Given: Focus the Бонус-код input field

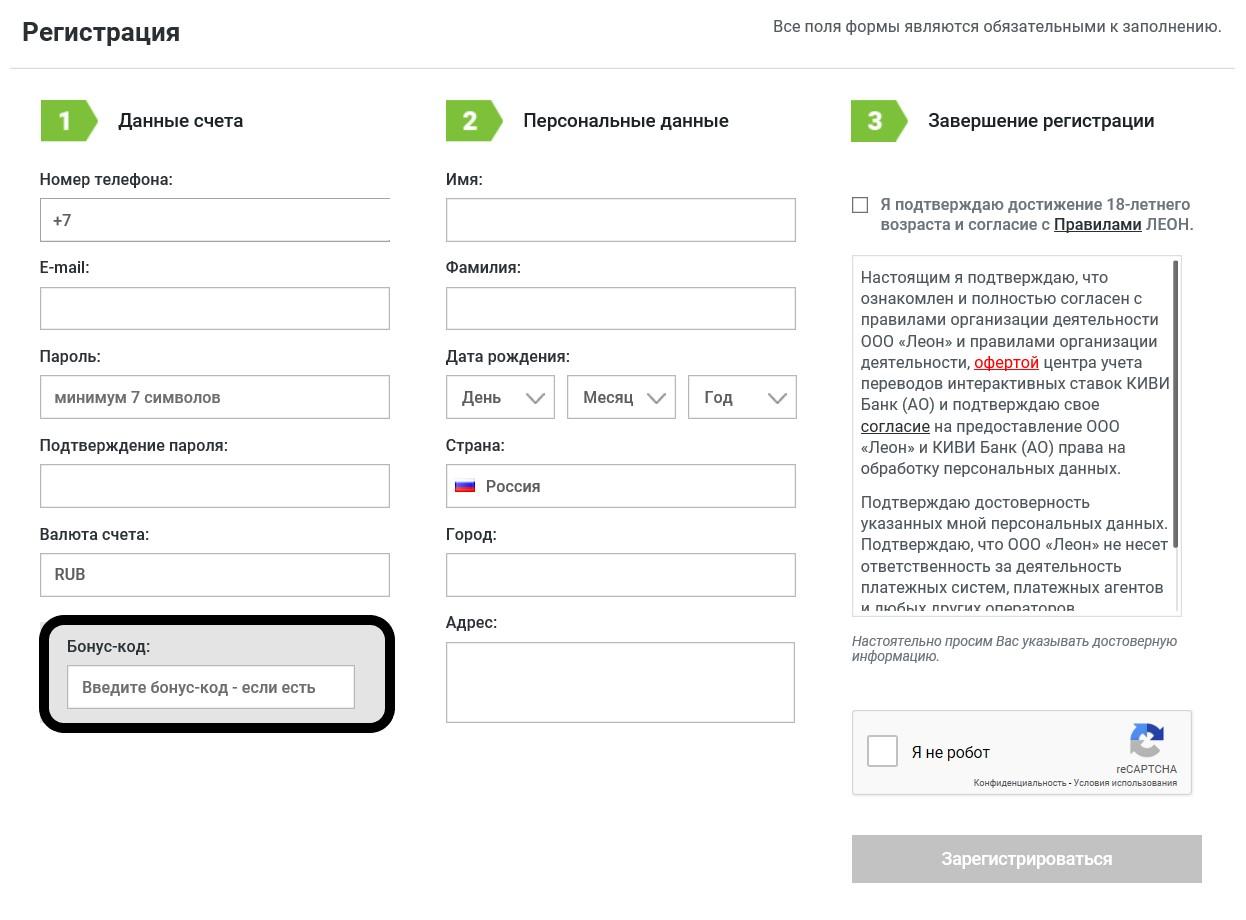Looking at the screenshot, I should pyautogui.click(x=211, y=687).
